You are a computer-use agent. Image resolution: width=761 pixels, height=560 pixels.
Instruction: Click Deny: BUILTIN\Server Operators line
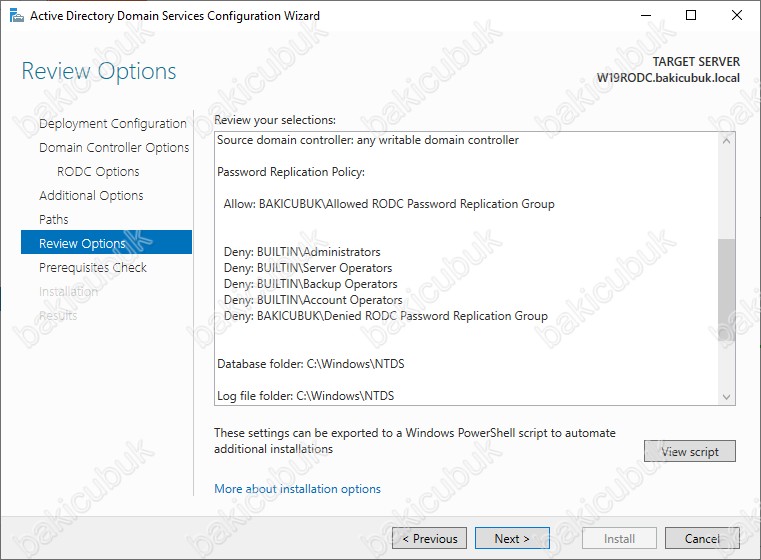click(x=308, y=268)
